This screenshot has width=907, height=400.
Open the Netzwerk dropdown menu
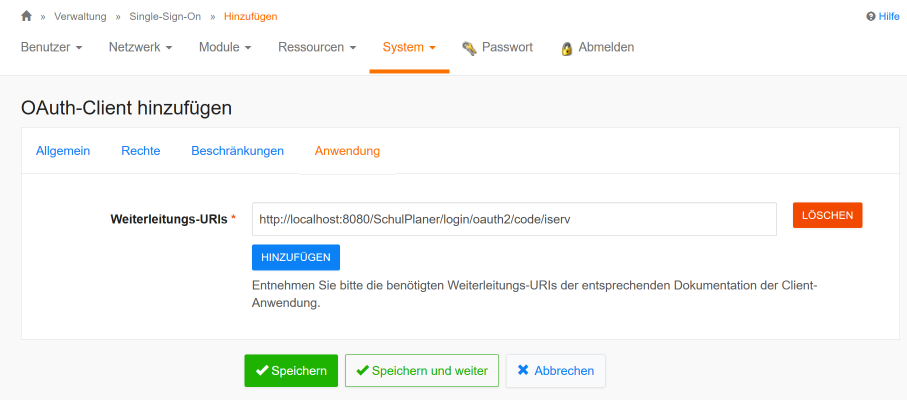click(140, 47)
